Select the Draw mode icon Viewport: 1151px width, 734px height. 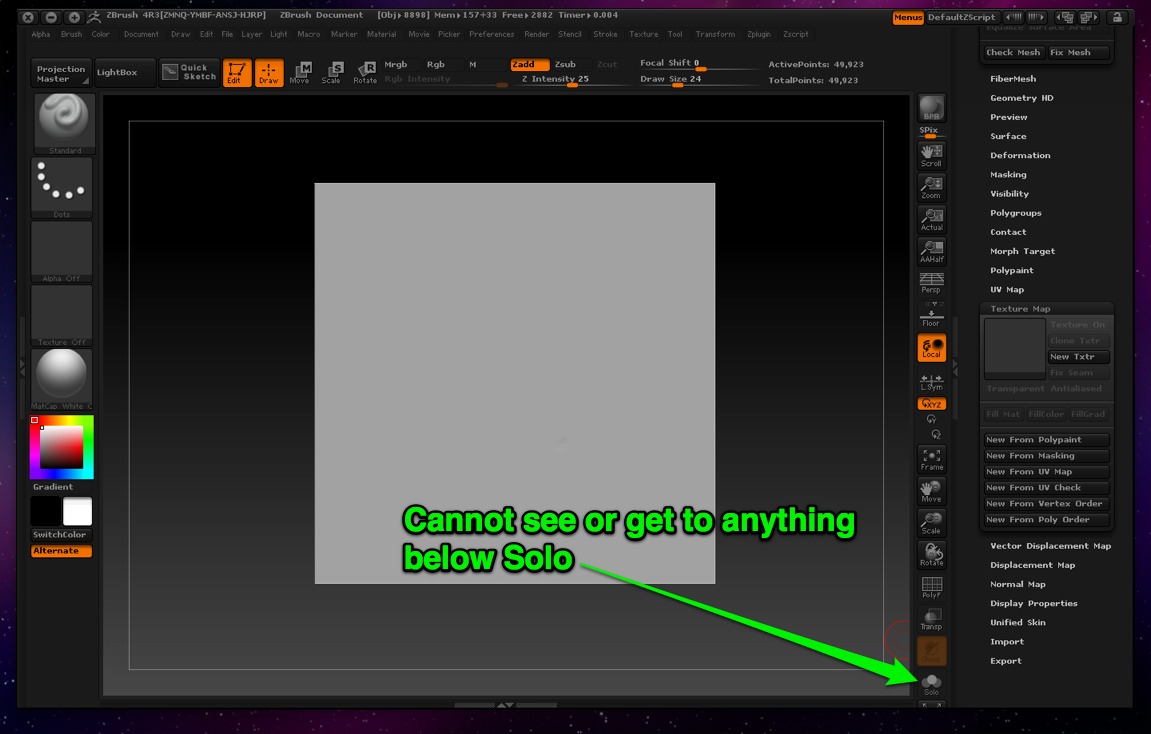tap(269, 73)
